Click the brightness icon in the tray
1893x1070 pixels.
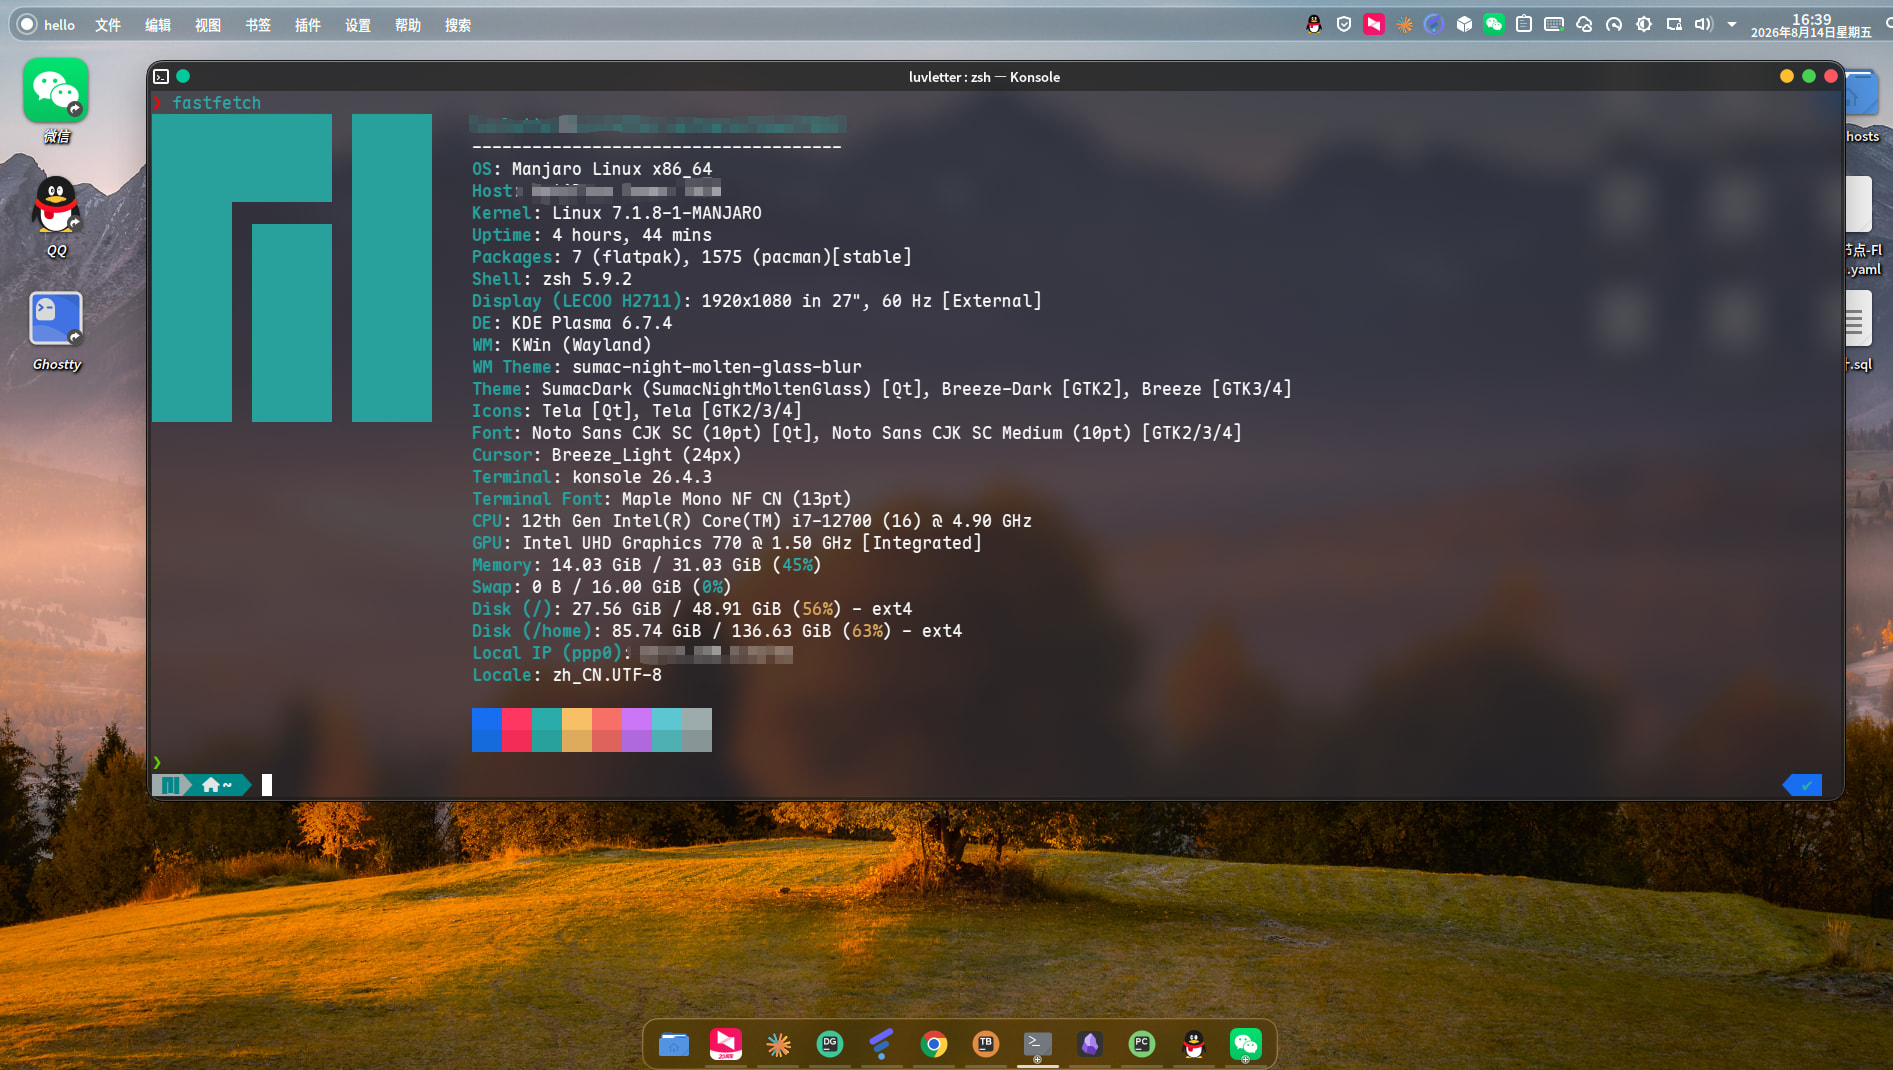tap(1644, 24)
